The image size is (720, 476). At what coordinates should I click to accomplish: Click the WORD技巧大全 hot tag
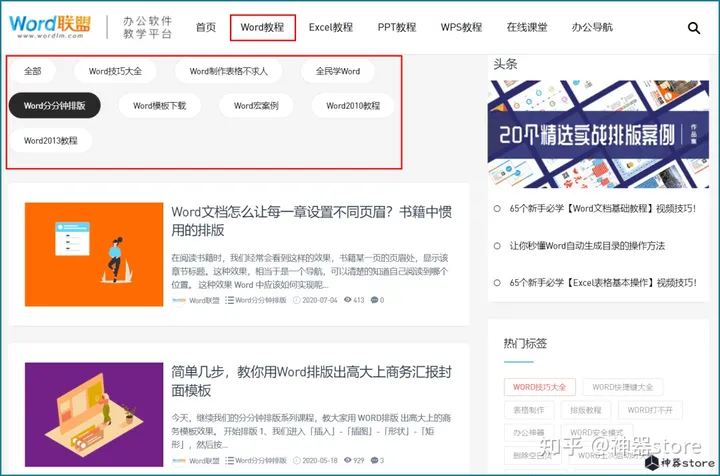[539, 386]
